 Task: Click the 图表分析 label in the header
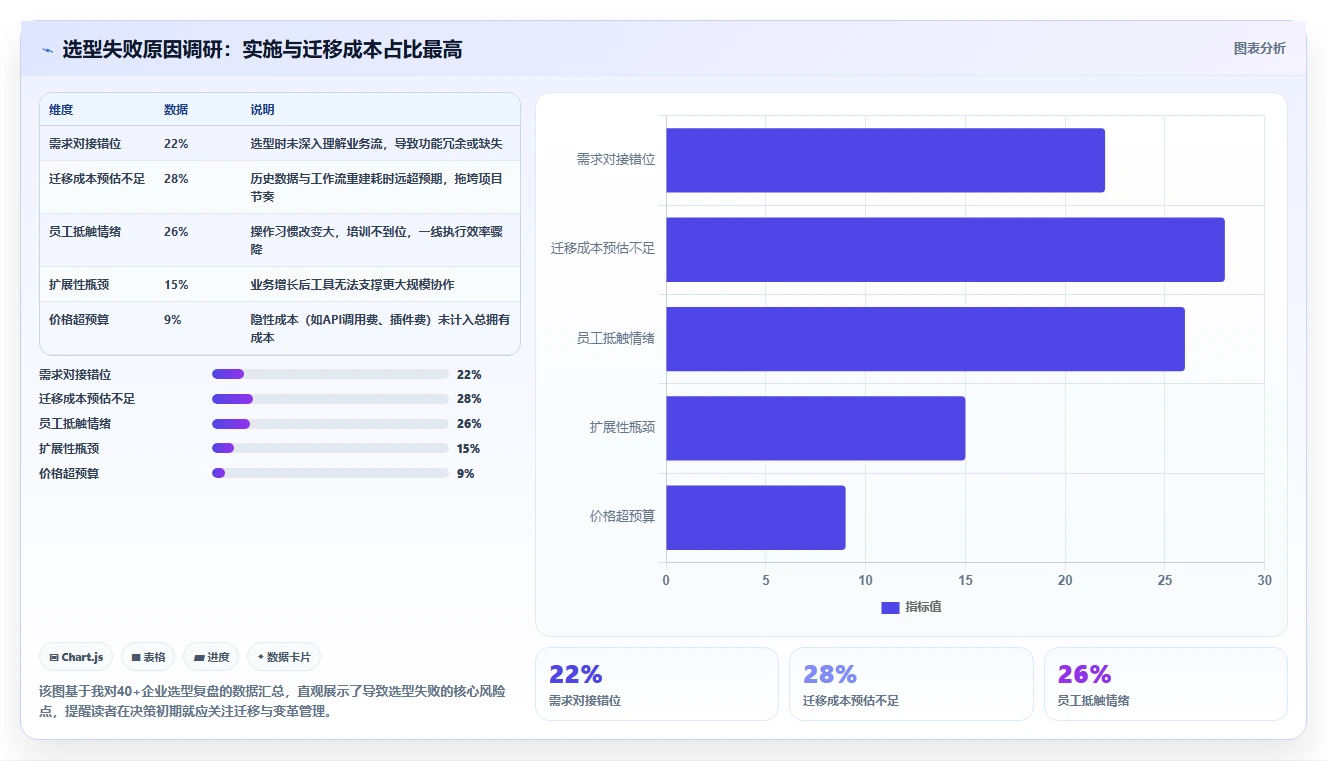(1259, 48)
